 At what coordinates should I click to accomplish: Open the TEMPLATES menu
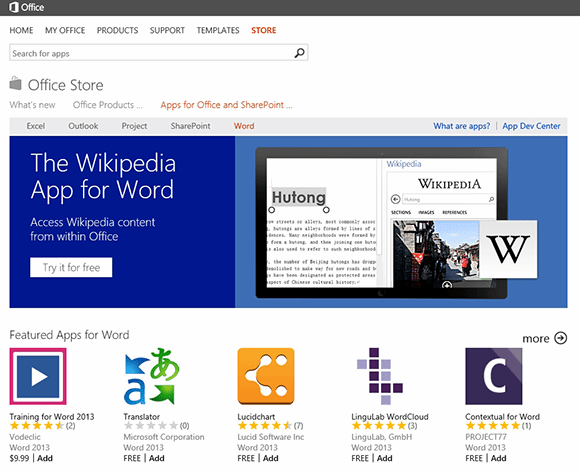(218, 30)
